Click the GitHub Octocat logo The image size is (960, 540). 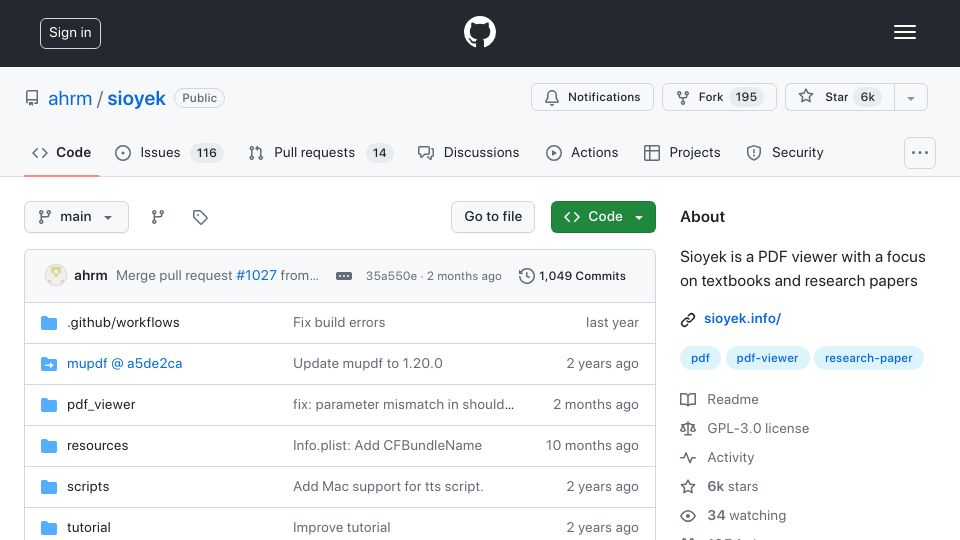[479, 32]
